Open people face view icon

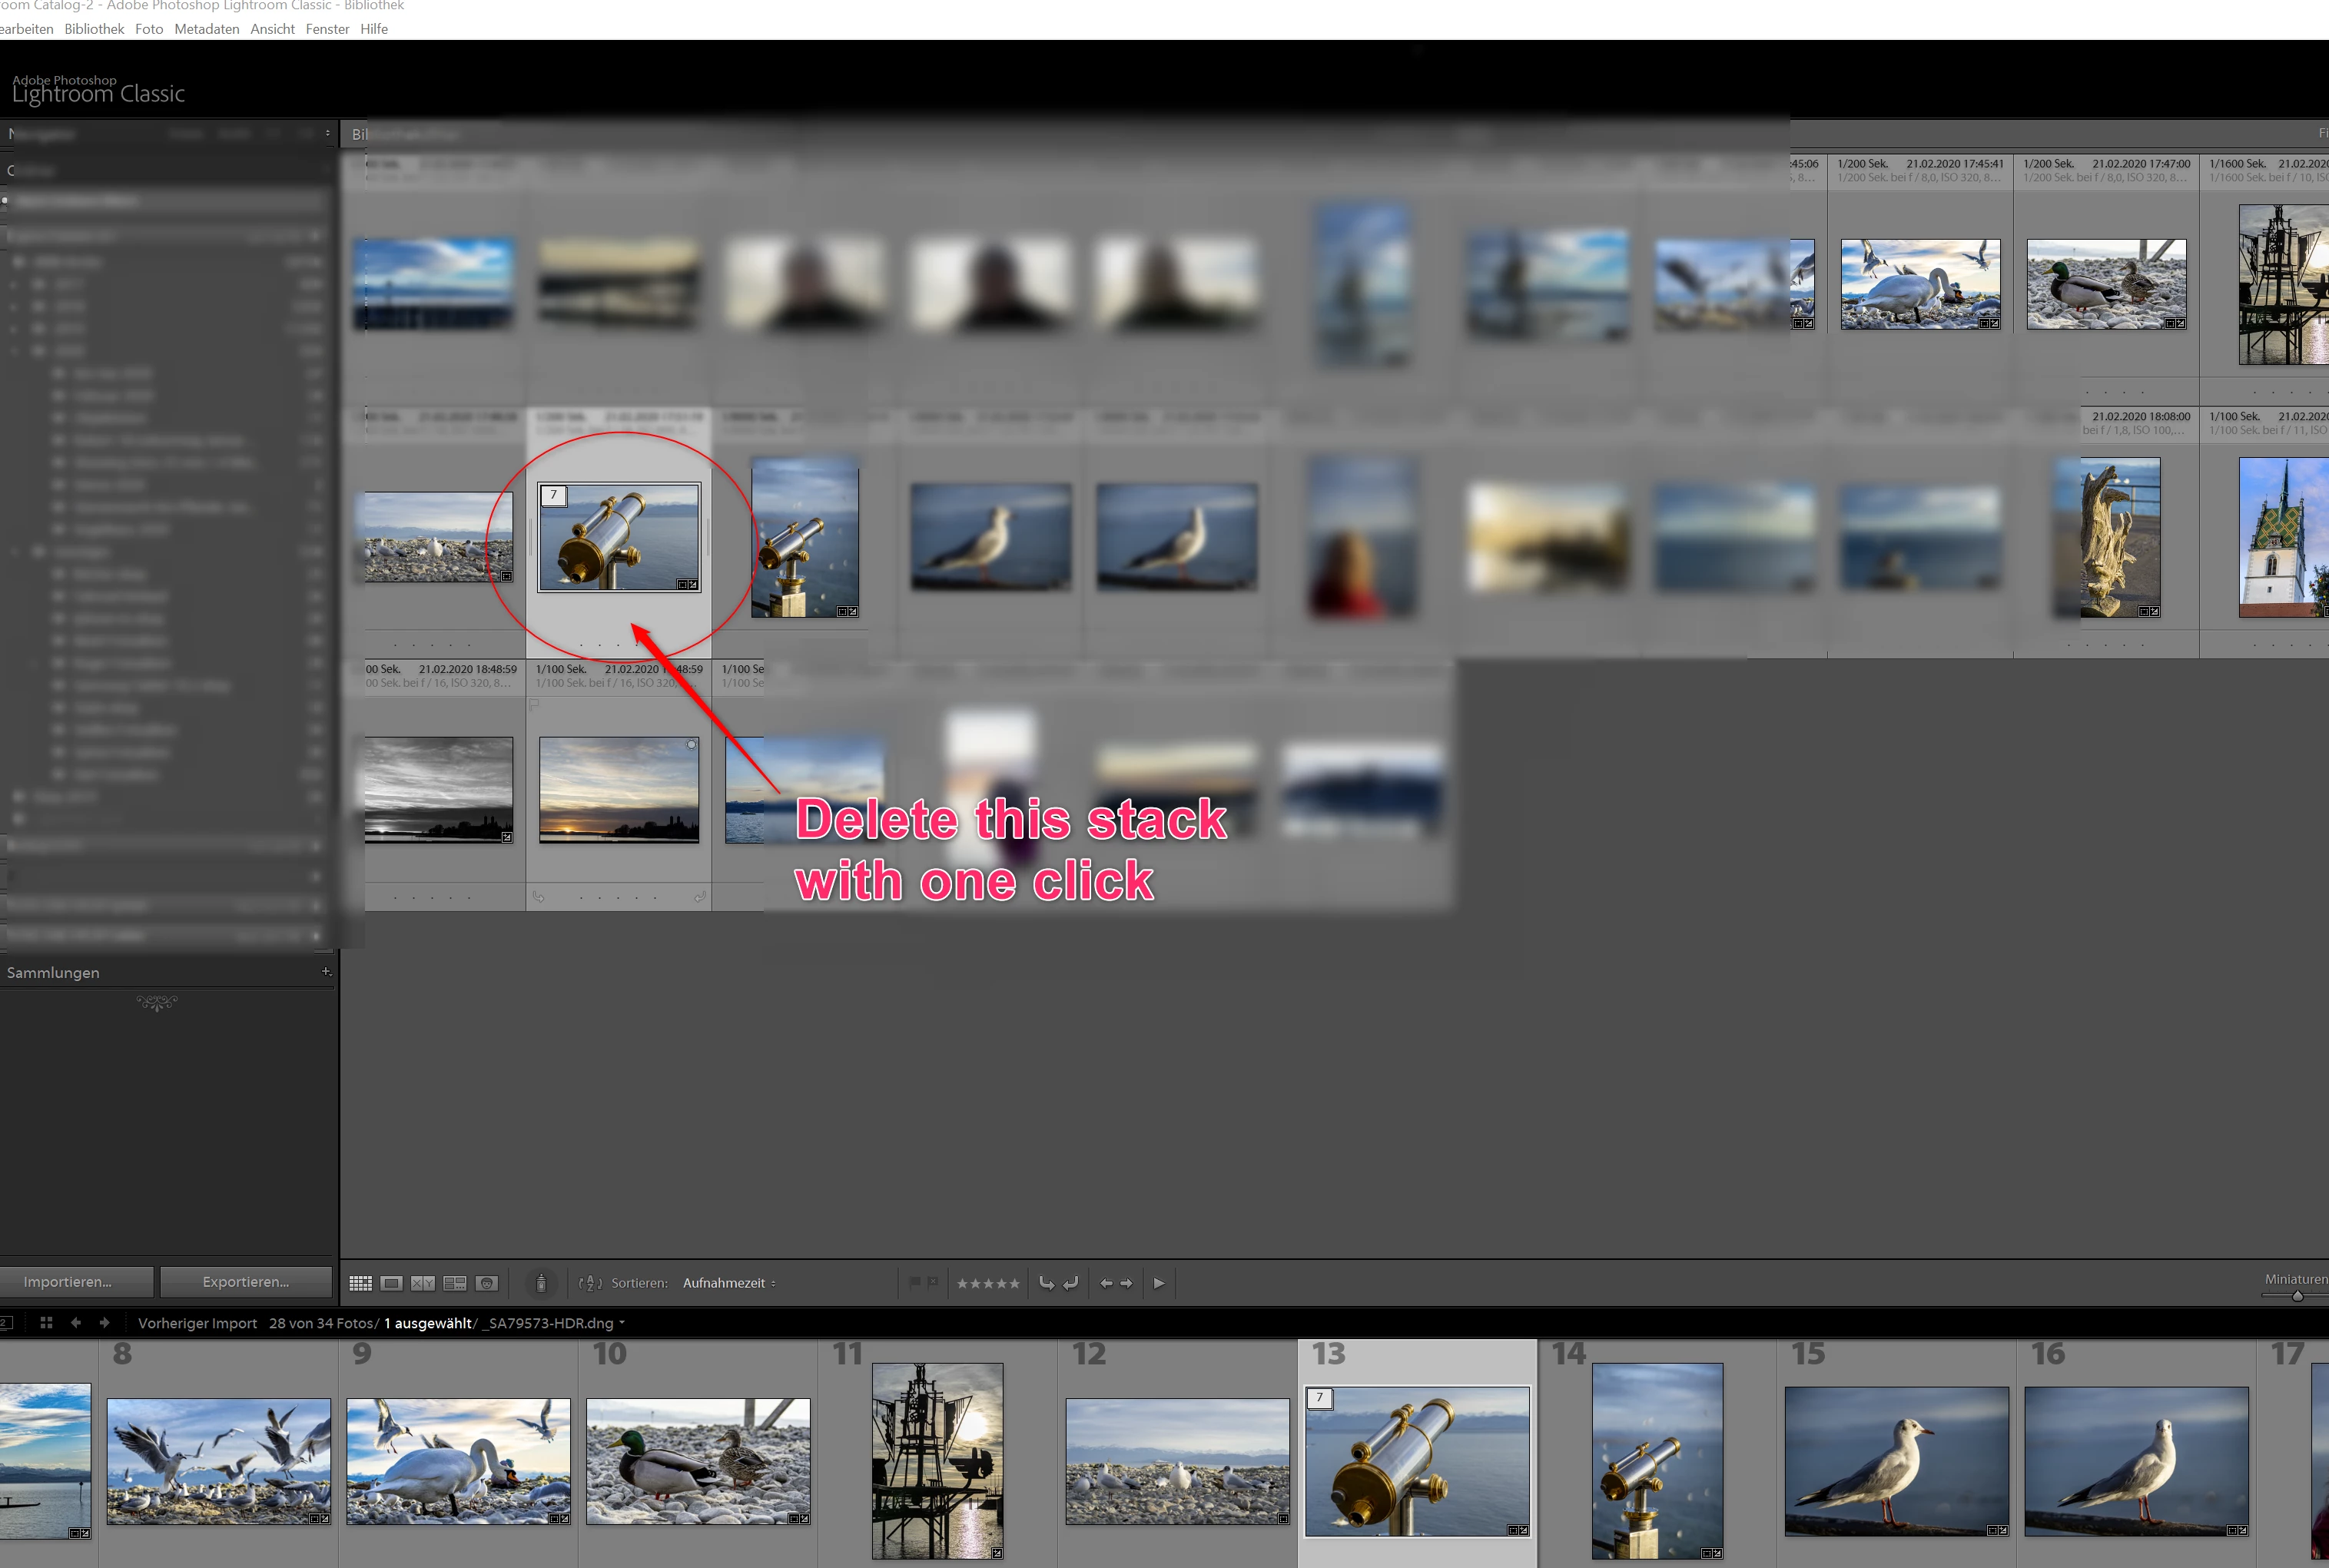(487, 1283)
